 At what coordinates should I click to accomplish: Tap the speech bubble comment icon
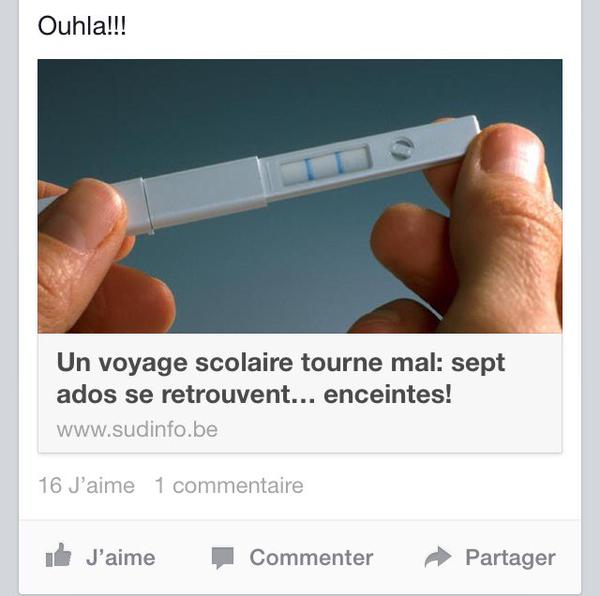[x=222, y=558]
